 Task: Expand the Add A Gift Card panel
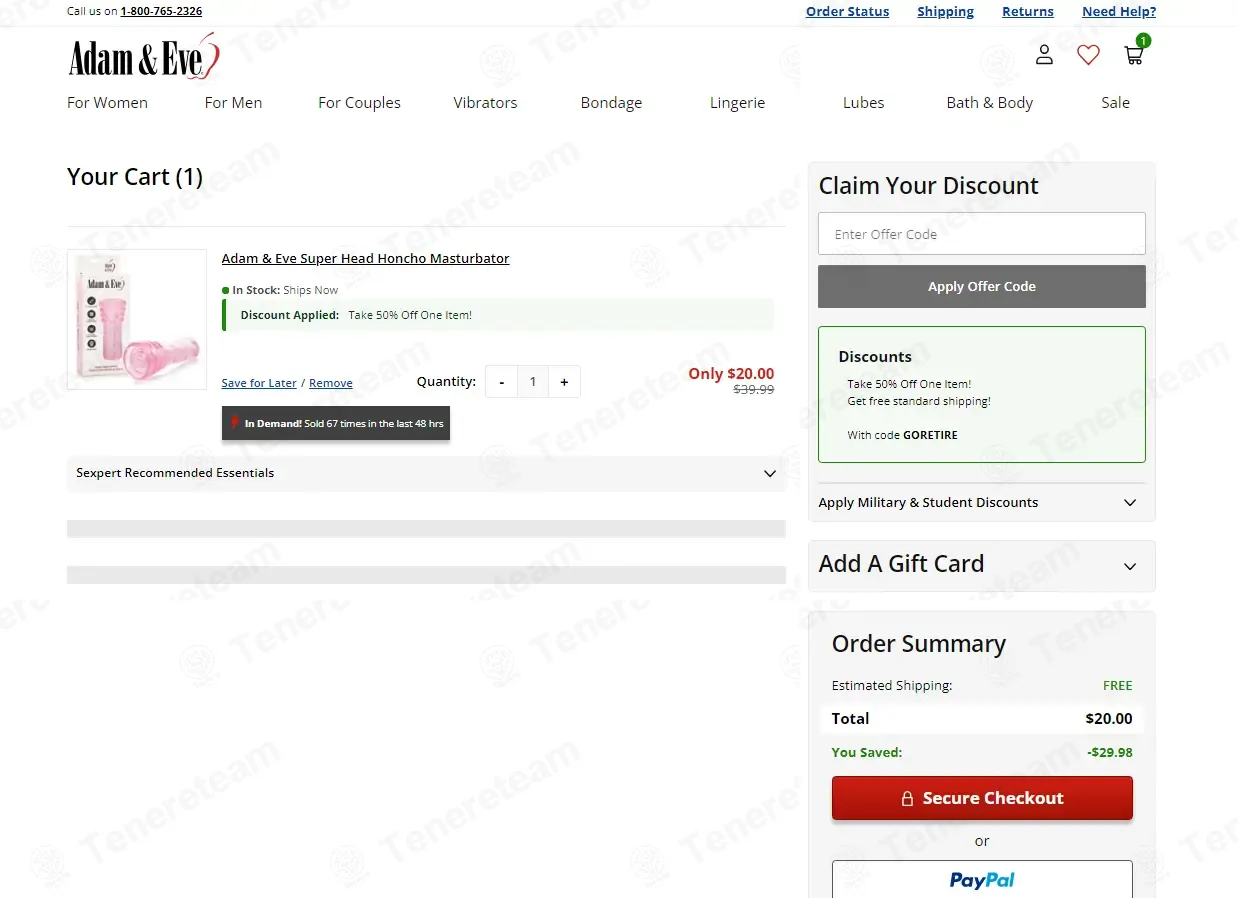(981, 565)
